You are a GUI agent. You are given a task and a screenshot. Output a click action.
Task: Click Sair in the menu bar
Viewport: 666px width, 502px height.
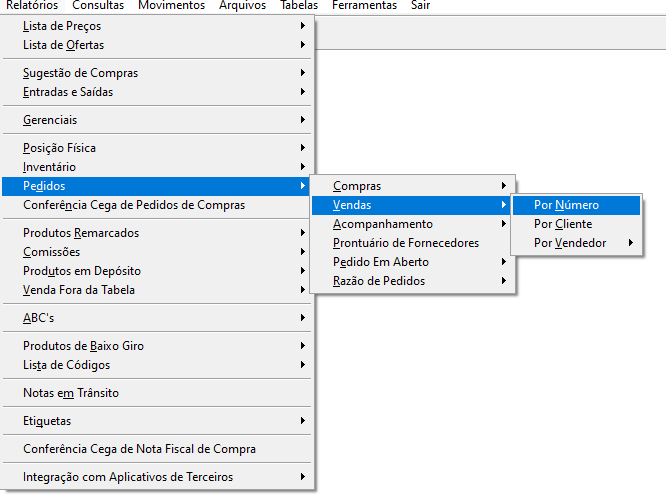pos(420,6)
